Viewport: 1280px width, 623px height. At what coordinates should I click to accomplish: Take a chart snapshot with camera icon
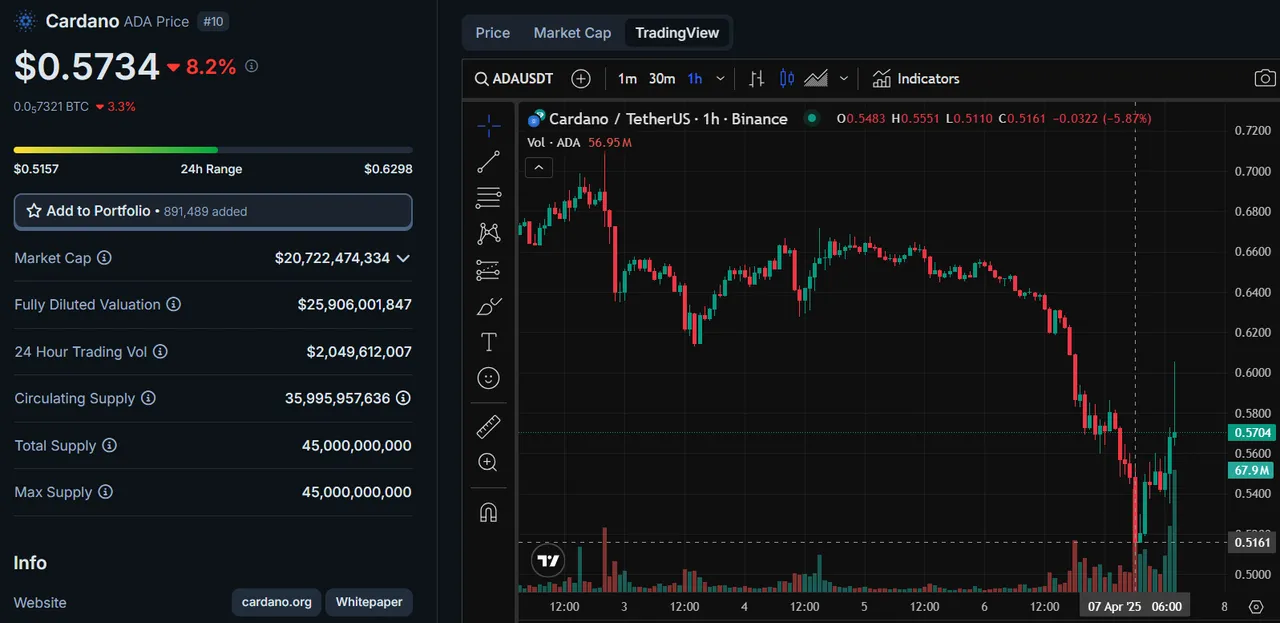point(1265,79)
